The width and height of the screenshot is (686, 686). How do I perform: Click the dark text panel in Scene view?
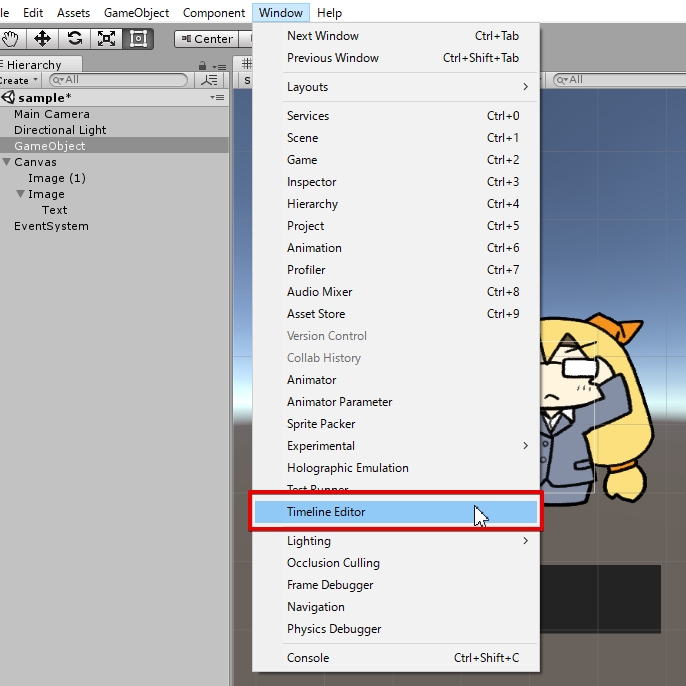pos(600,598)
